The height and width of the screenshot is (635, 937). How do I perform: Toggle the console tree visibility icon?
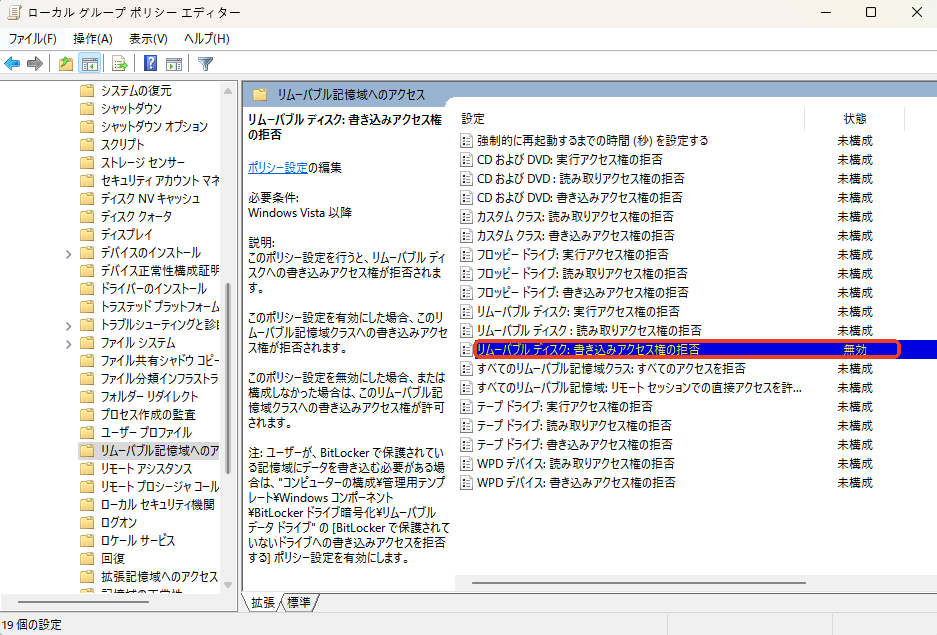pyautogui.click(x=90, y=62)
